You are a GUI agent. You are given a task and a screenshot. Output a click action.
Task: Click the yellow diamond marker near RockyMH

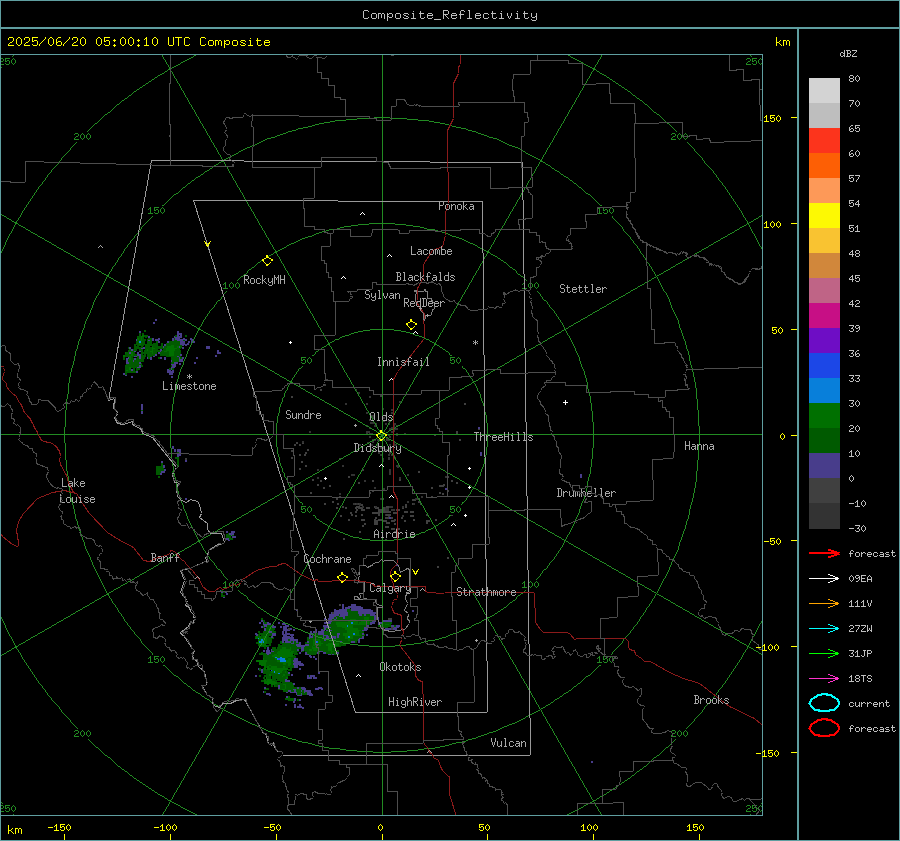(x=267, y=261)
